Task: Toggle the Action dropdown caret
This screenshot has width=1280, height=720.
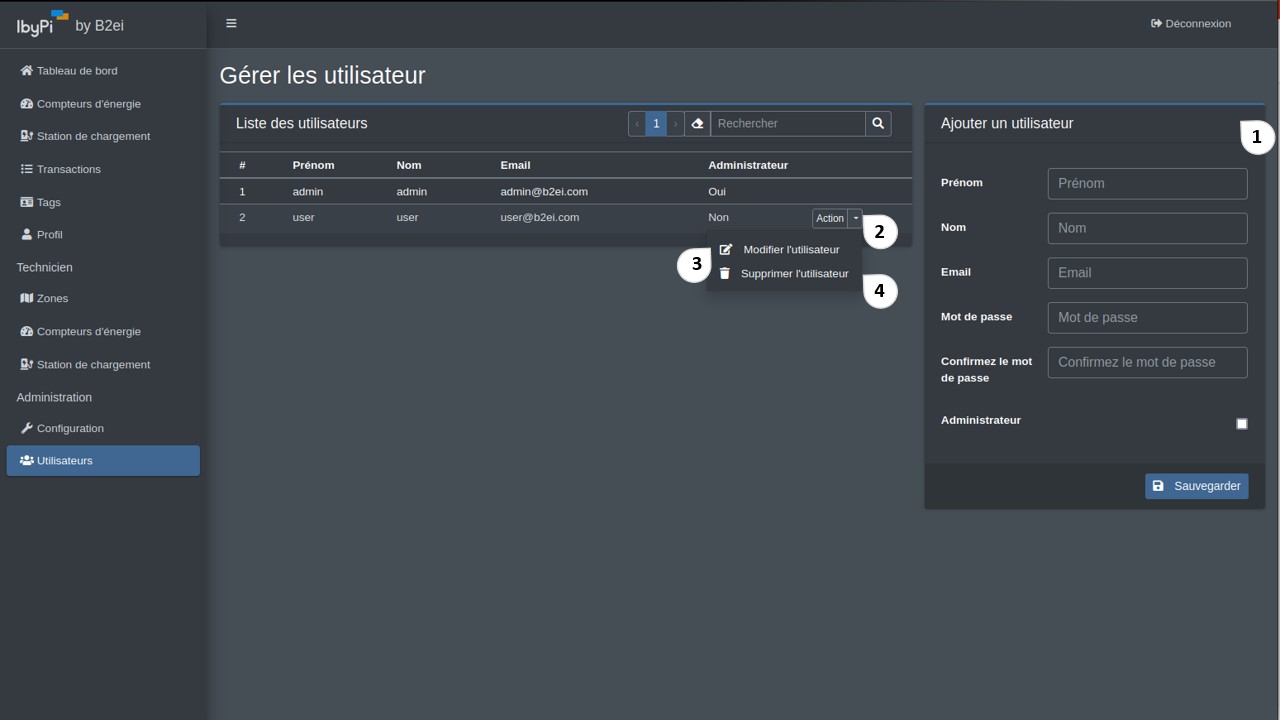Action: coord(855,218)
